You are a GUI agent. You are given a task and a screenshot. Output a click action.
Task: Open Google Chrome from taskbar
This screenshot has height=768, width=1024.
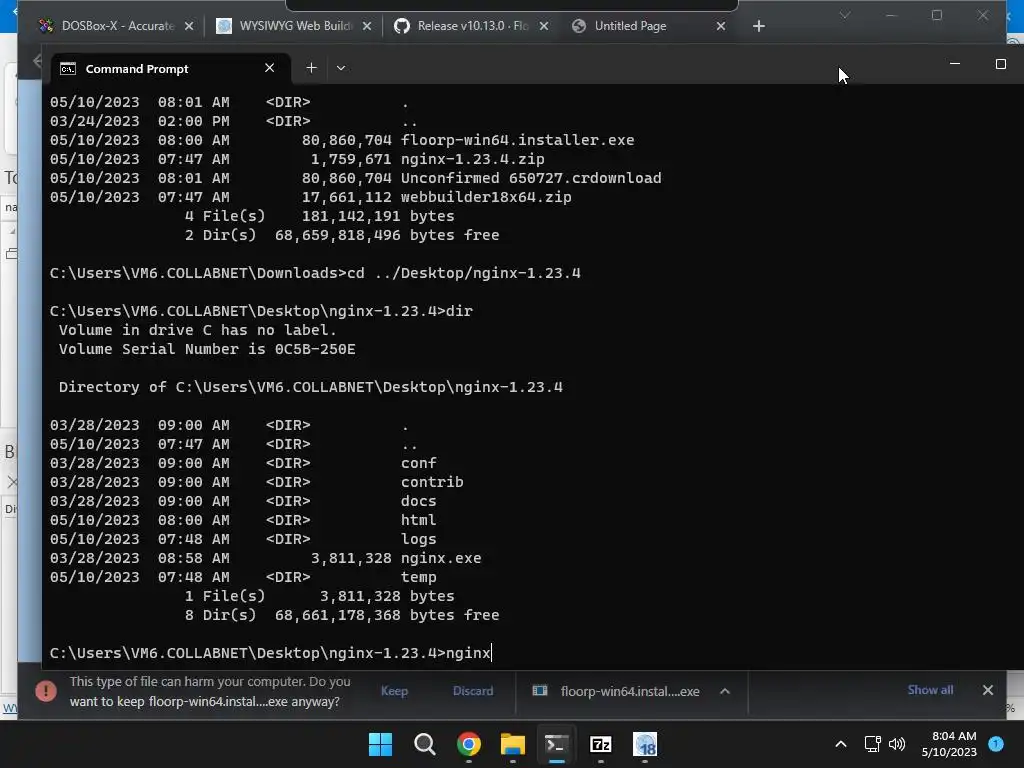tap(469, 744)
